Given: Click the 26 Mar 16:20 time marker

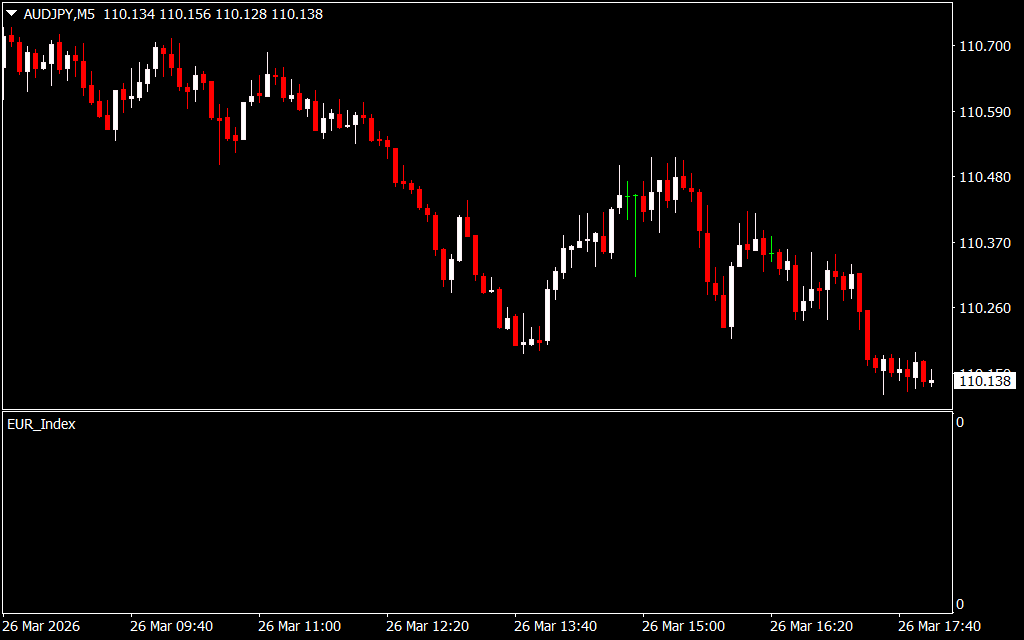Looking at the screenshot, I should coord(811,626).
